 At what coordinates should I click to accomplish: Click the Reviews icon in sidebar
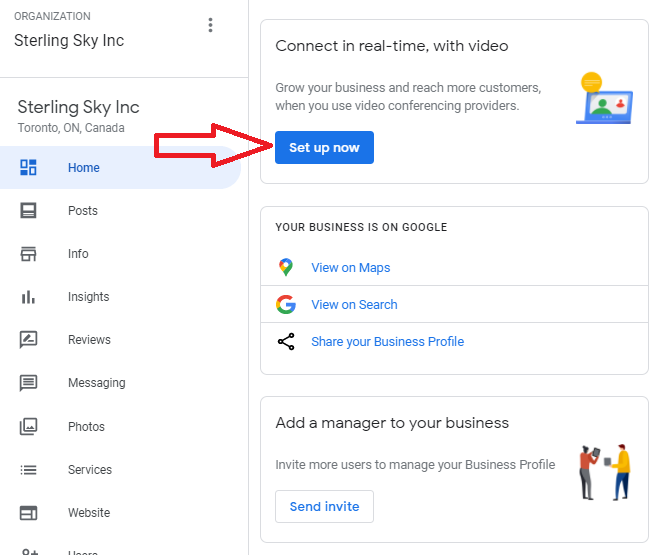[x=28, y=340]
